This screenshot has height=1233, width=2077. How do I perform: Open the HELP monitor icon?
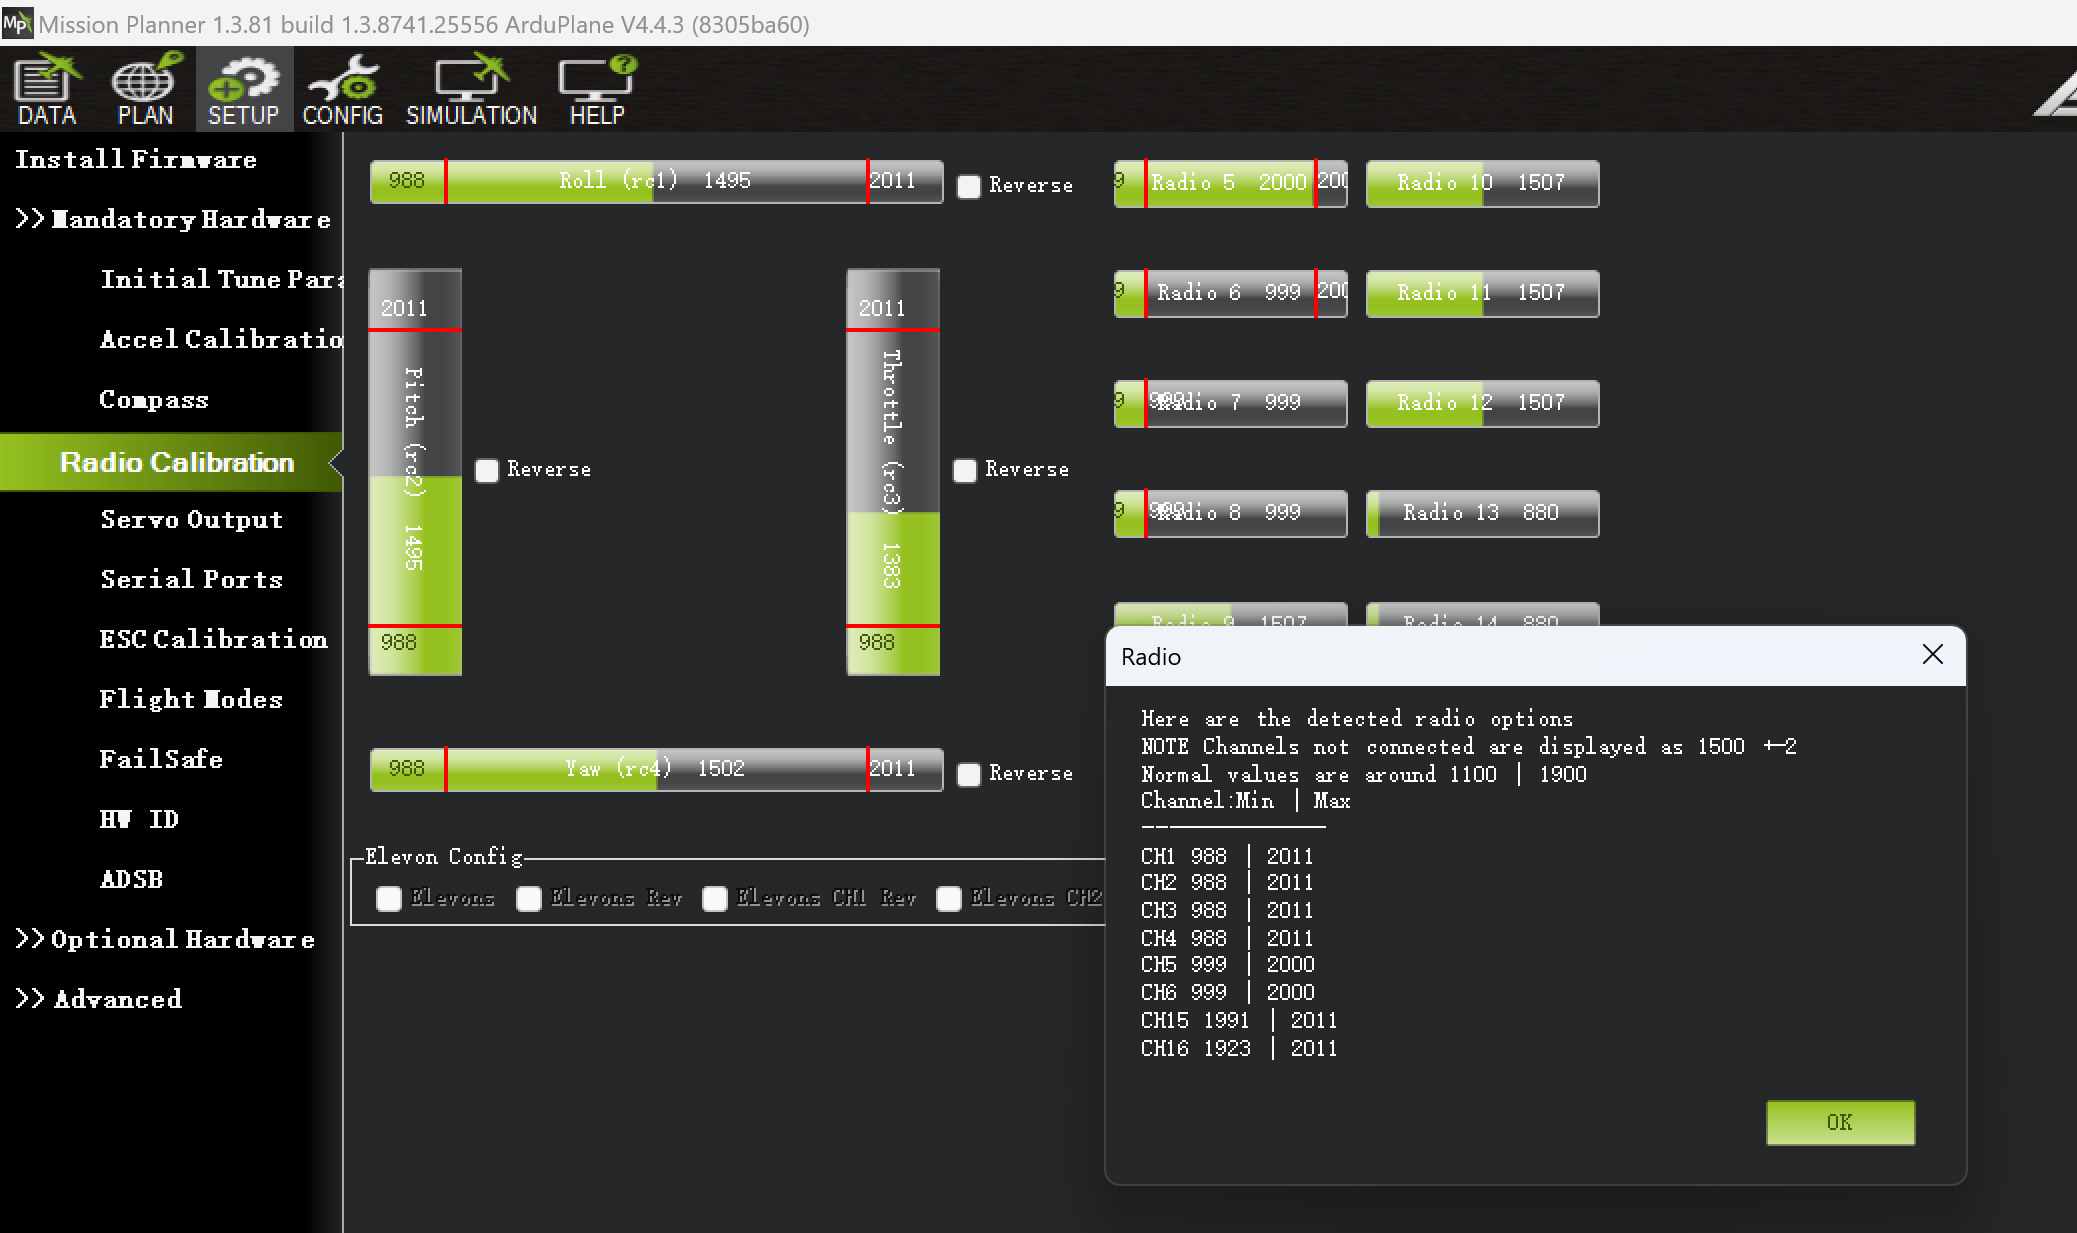[597, 89]
